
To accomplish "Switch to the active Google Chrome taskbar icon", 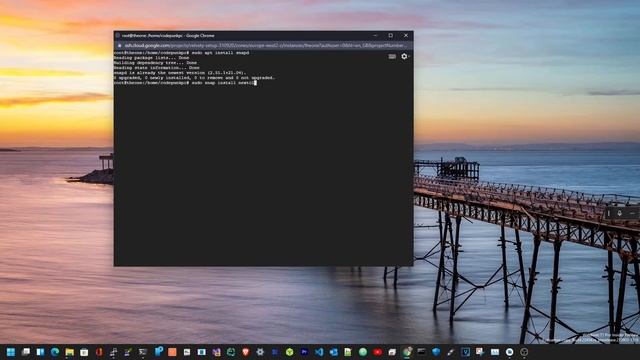I will coord(407,352).
